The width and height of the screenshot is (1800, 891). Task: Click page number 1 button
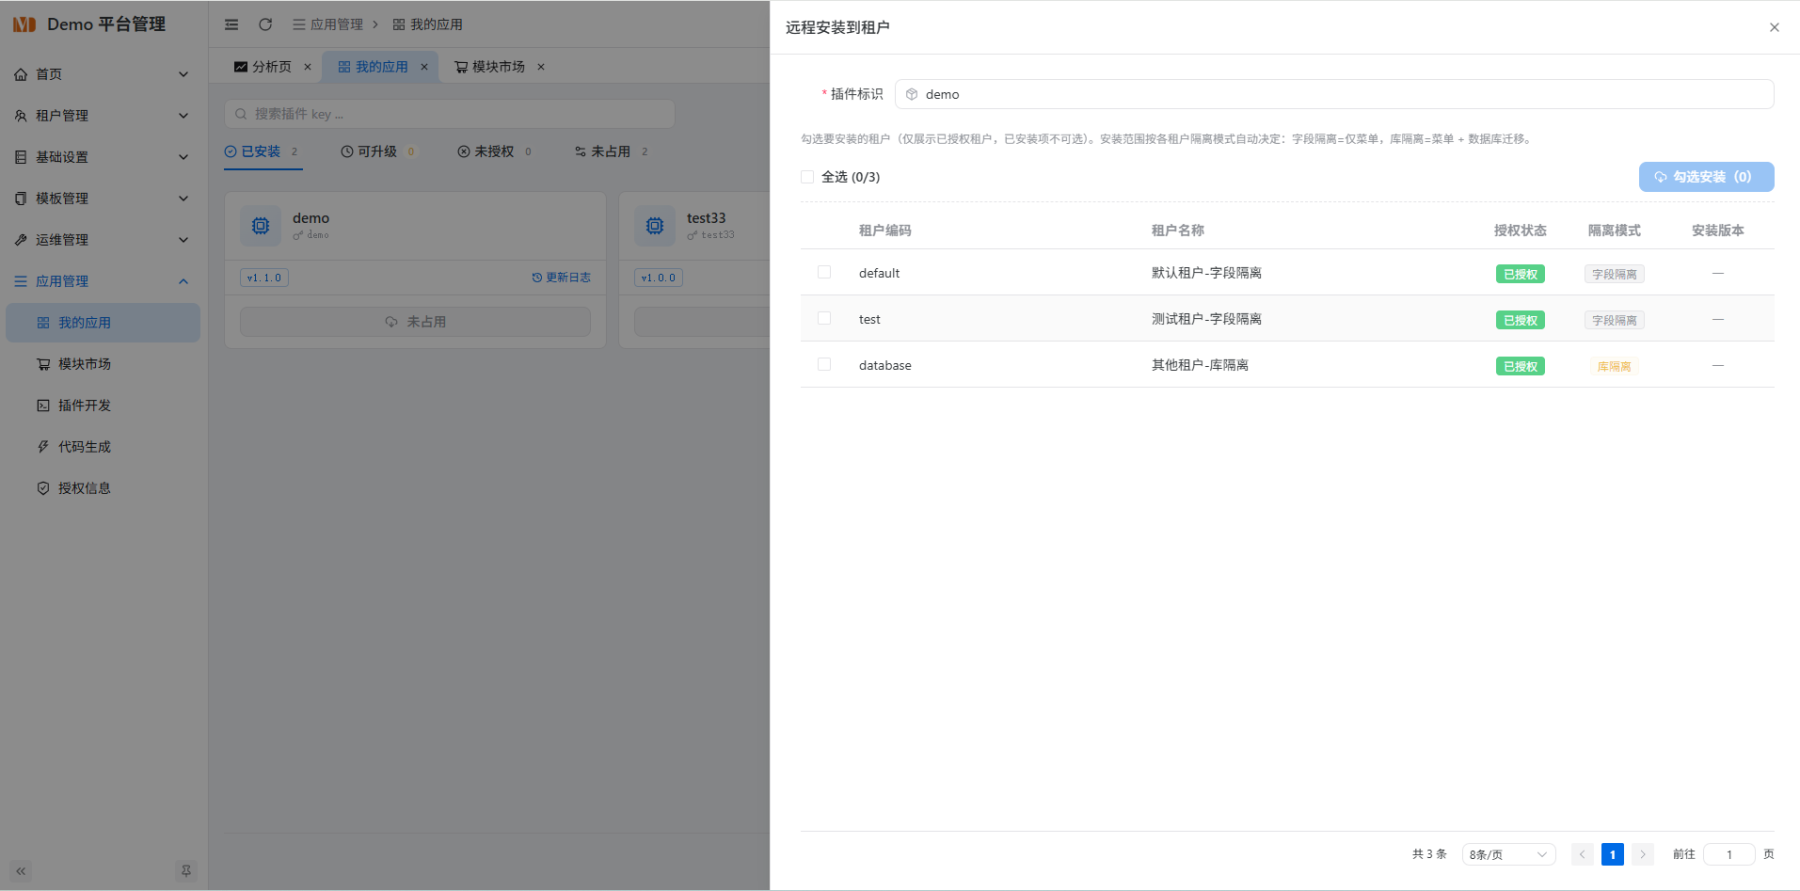pyautogui.click(x=1612, y=854)
